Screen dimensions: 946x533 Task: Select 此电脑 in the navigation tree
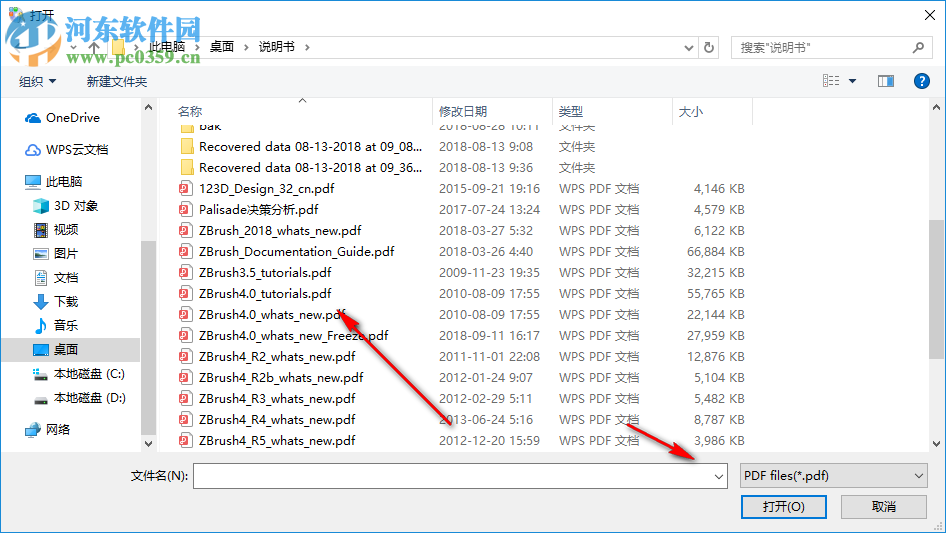(x=64, y=182)
